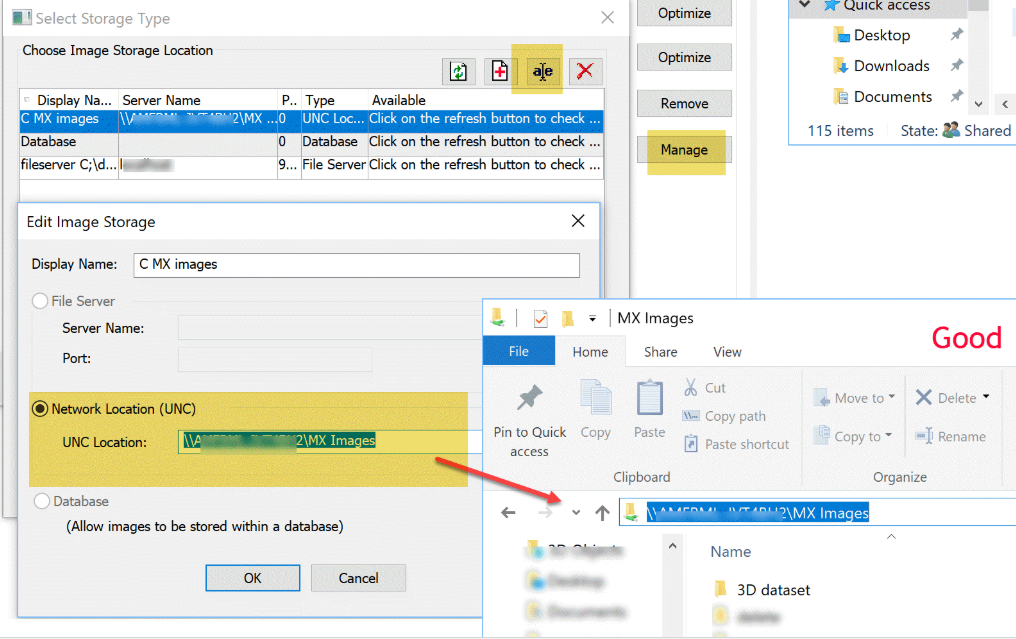Select the highlighted rename (a|e) icon
This screenshot has width=1016, height=639.
(542, 71)
